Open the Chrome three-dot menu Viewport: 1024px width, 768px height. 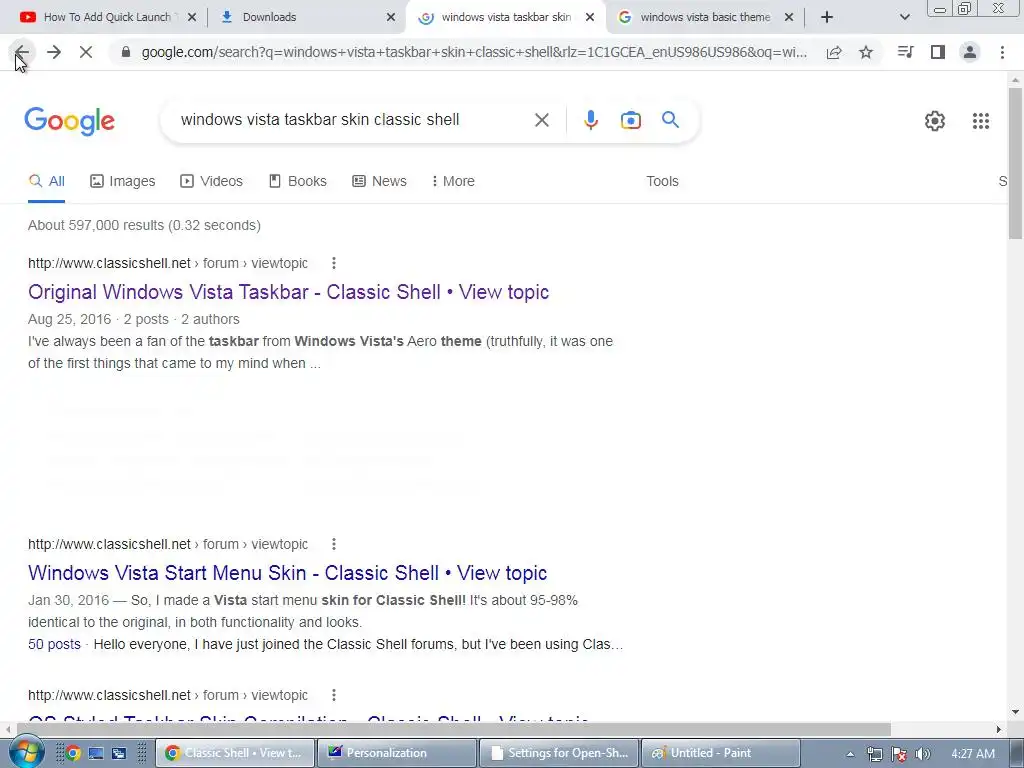pos(1002,52)
